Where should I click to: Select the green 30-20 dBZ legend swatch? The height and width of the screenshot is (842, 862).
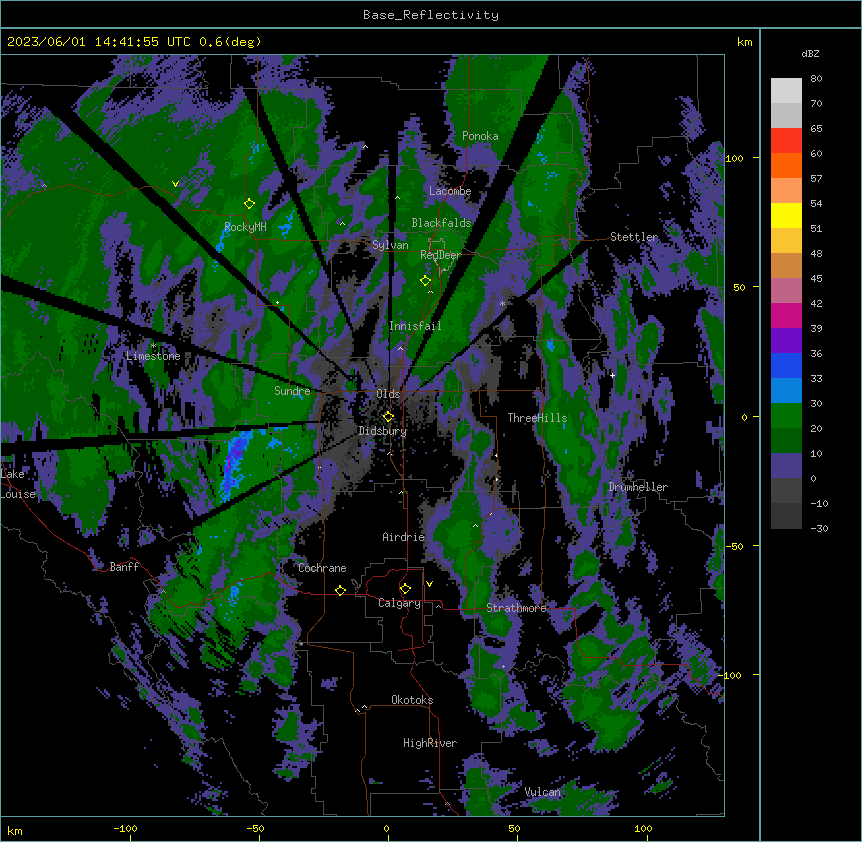[x=786, y=416]
